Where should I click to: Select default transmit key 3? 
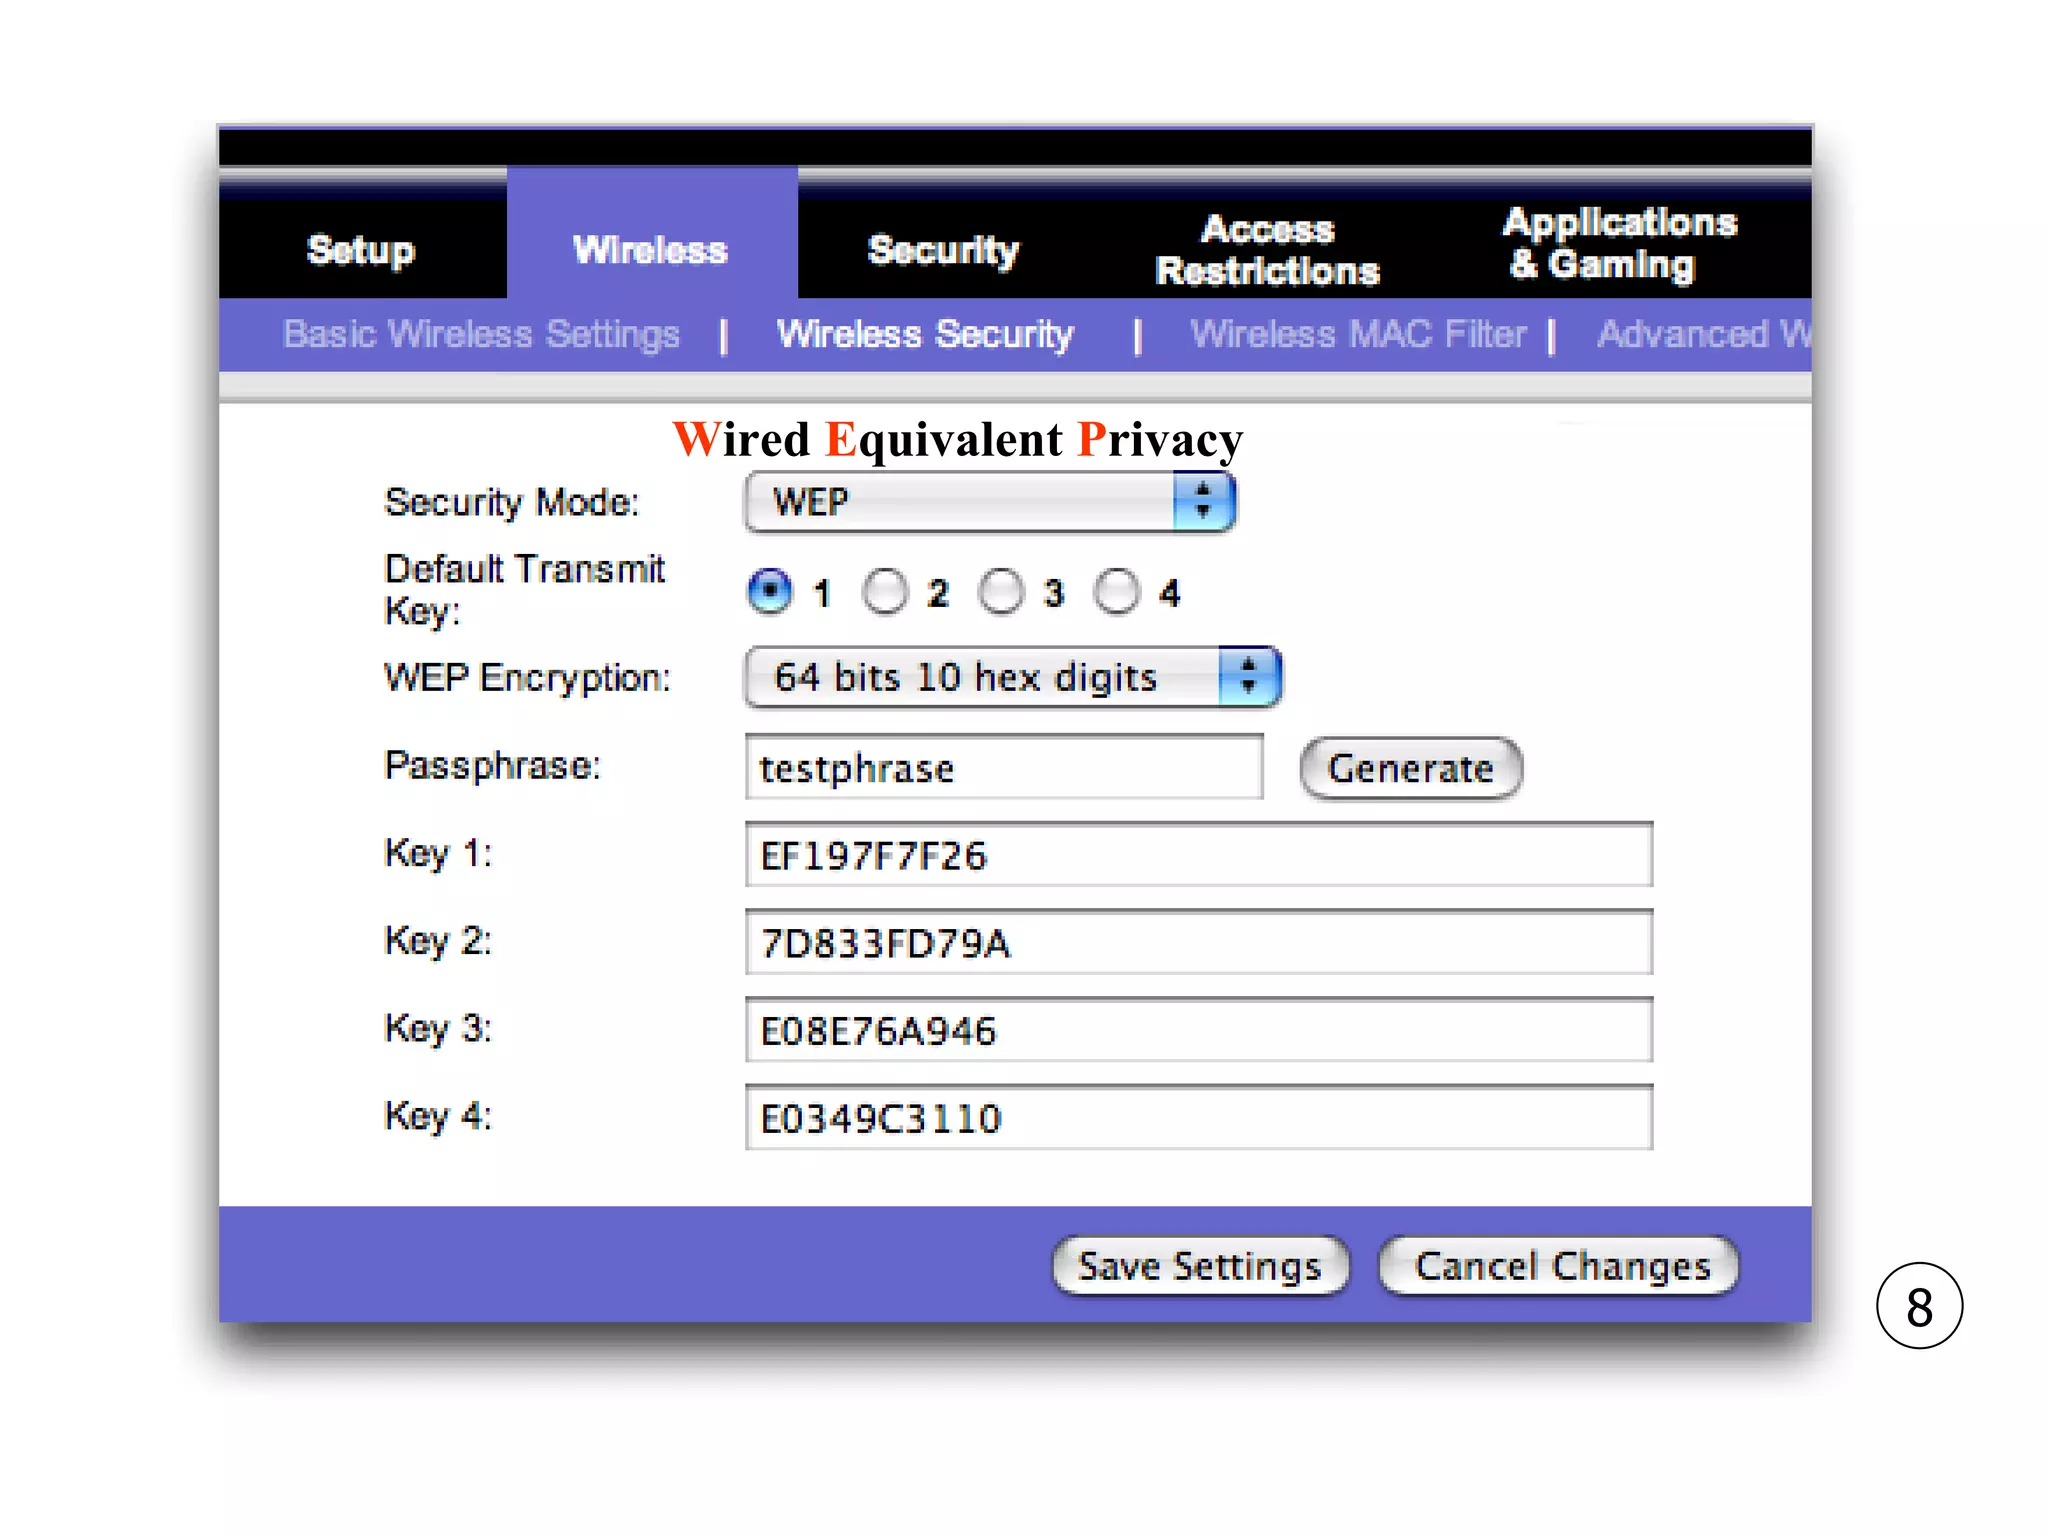coord(1001,592)
